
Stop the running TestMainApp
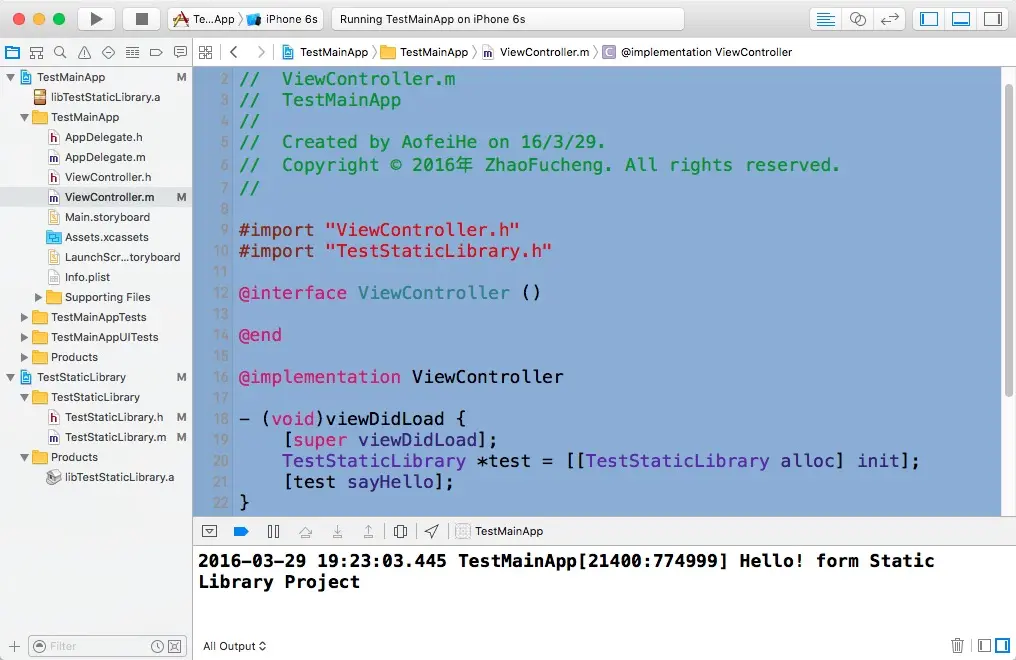pyautogui.click(x=141, y=19)
